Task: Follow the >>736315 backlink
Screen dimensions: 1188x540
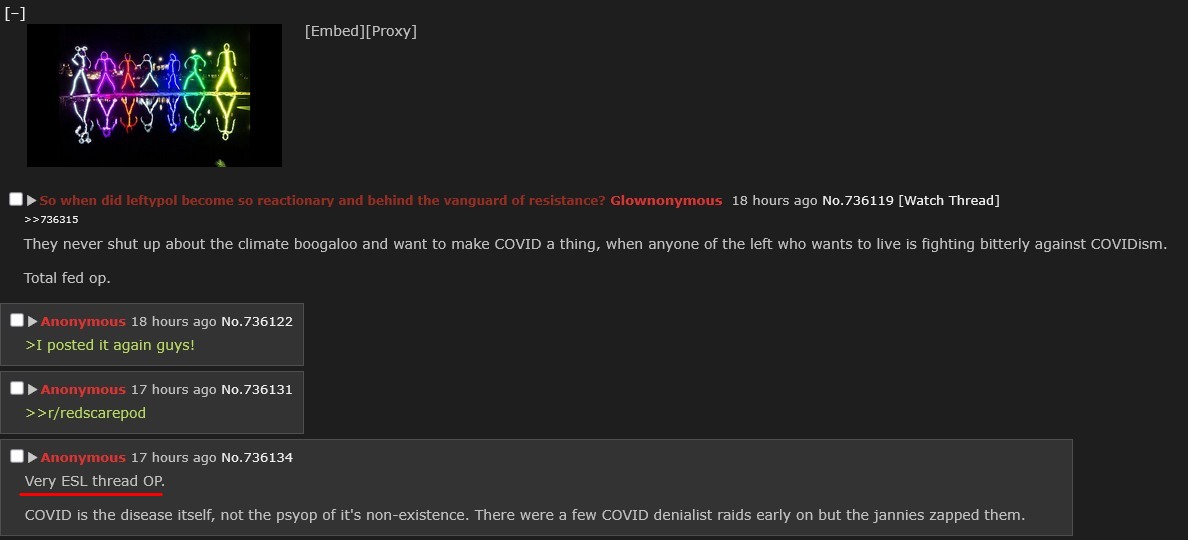Action: (51, 219)
